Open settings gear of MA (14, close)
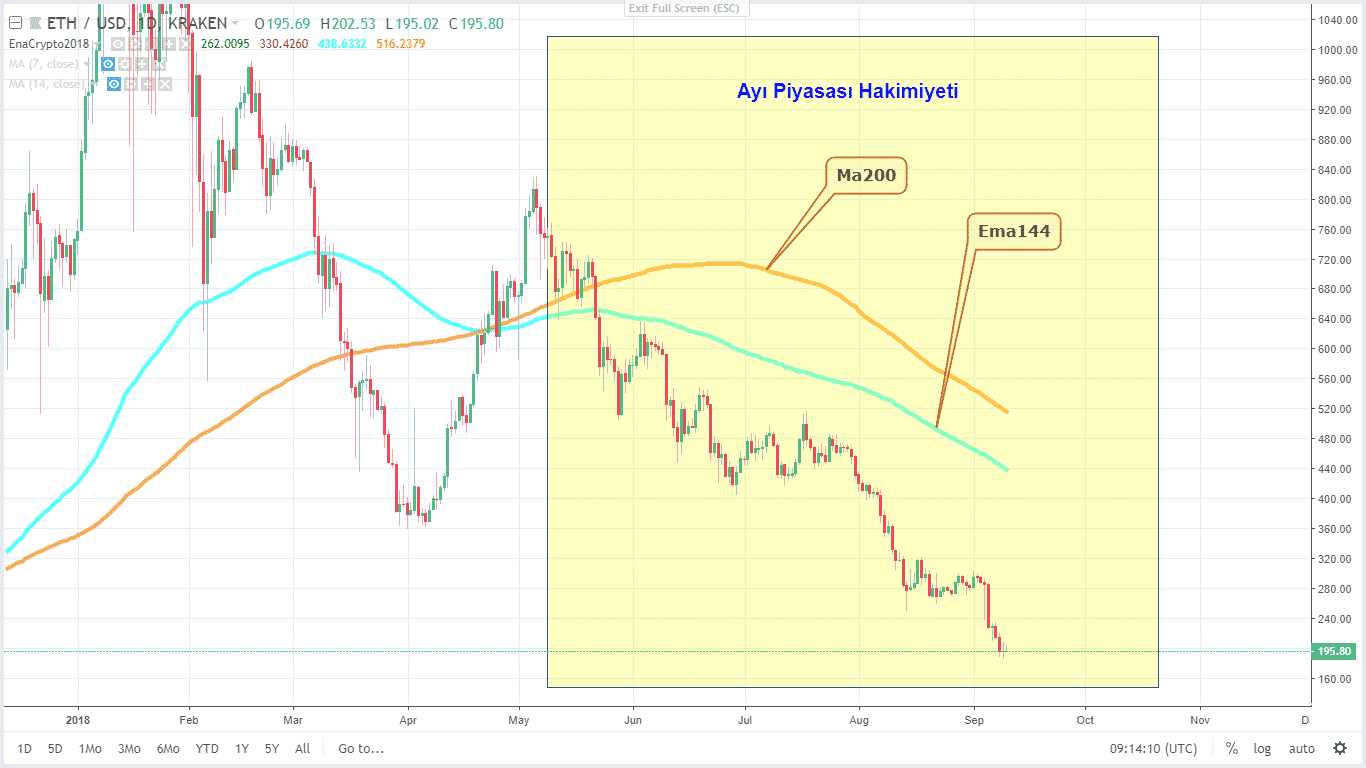This screenshot has width=1366, height=768. click(x=131, y=84)
